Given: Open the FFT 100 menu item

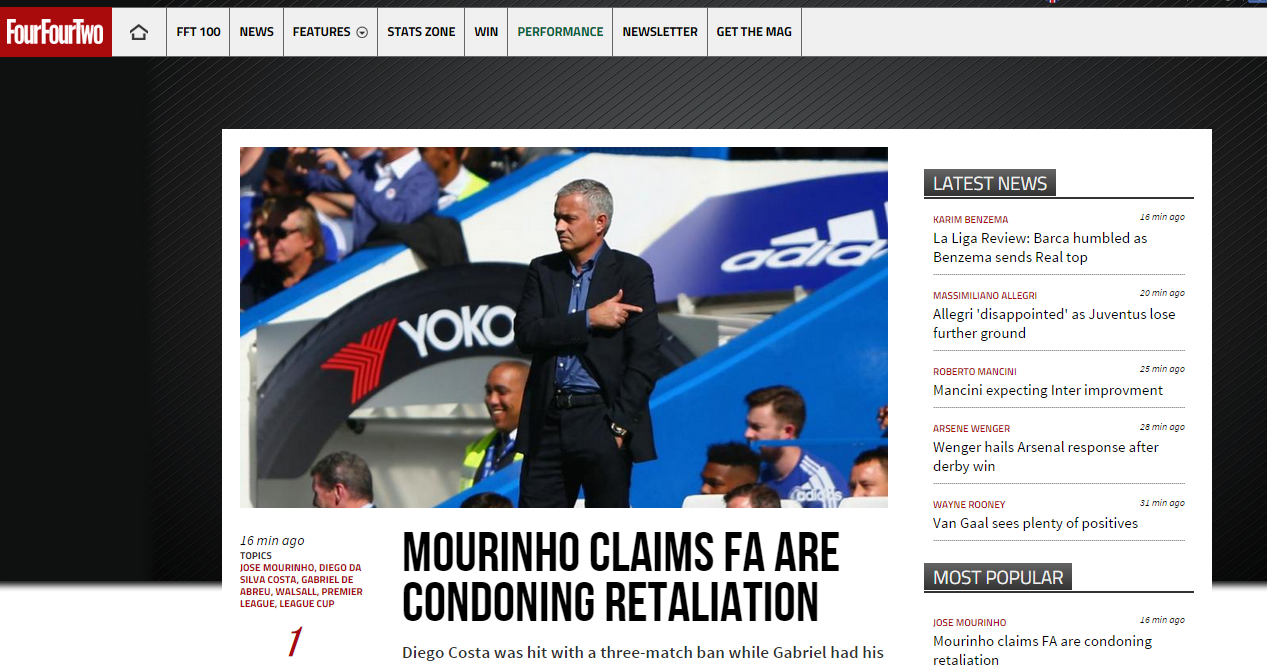Looking at the screenshot, I should 198,32.
